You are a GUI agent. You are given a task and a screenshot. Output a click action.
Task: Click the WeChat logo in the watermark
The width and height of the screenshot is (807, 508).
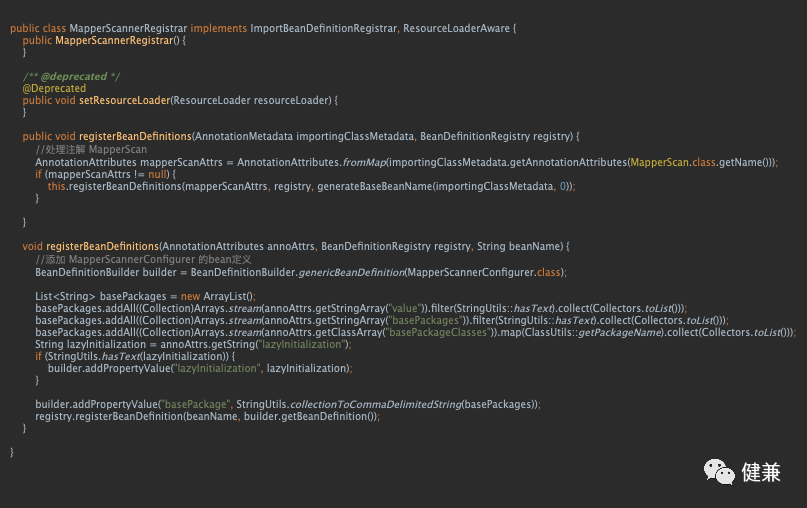(720, 471)
